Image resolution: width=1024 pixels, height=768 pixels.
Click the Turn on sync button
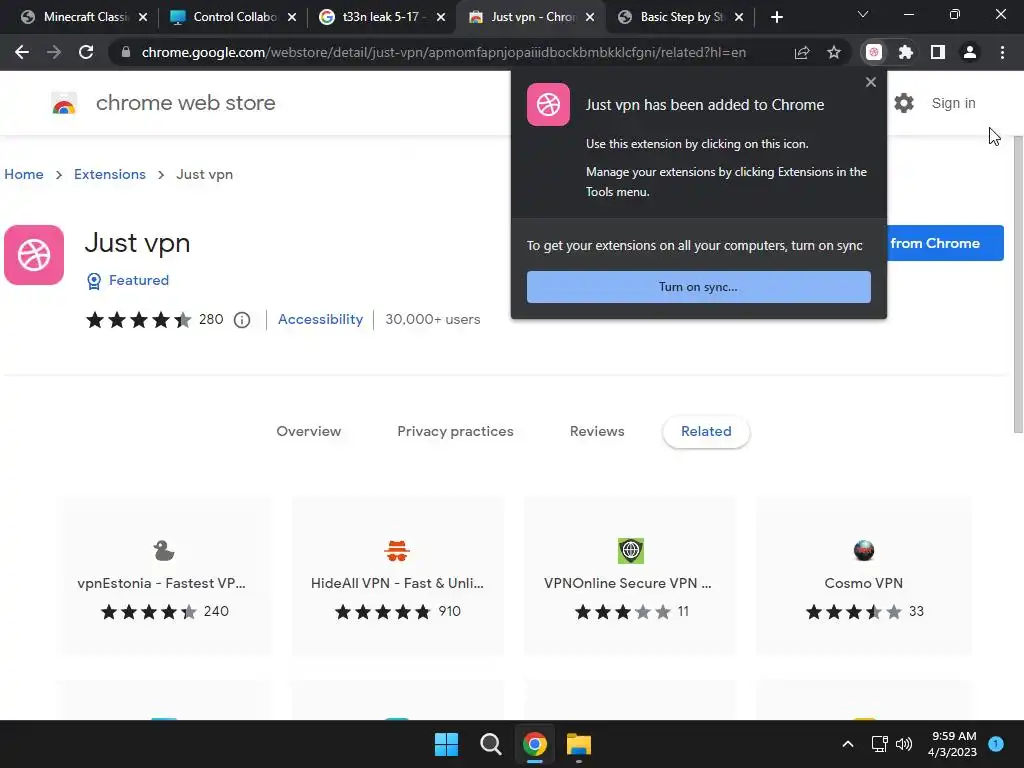(699, 287)
